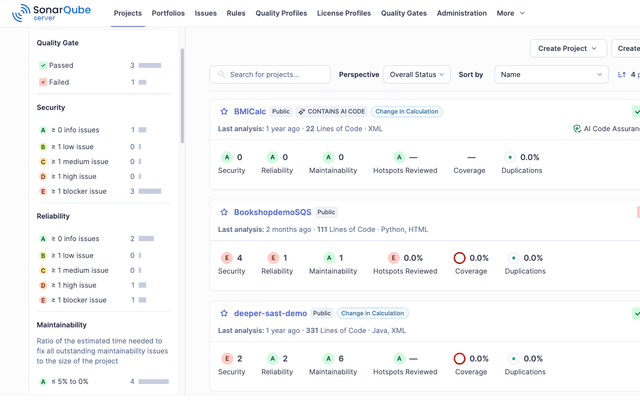Click BMICalc duplications indicator icon
The height and width of the screenshot is (400, 640).
coord(510,157)
